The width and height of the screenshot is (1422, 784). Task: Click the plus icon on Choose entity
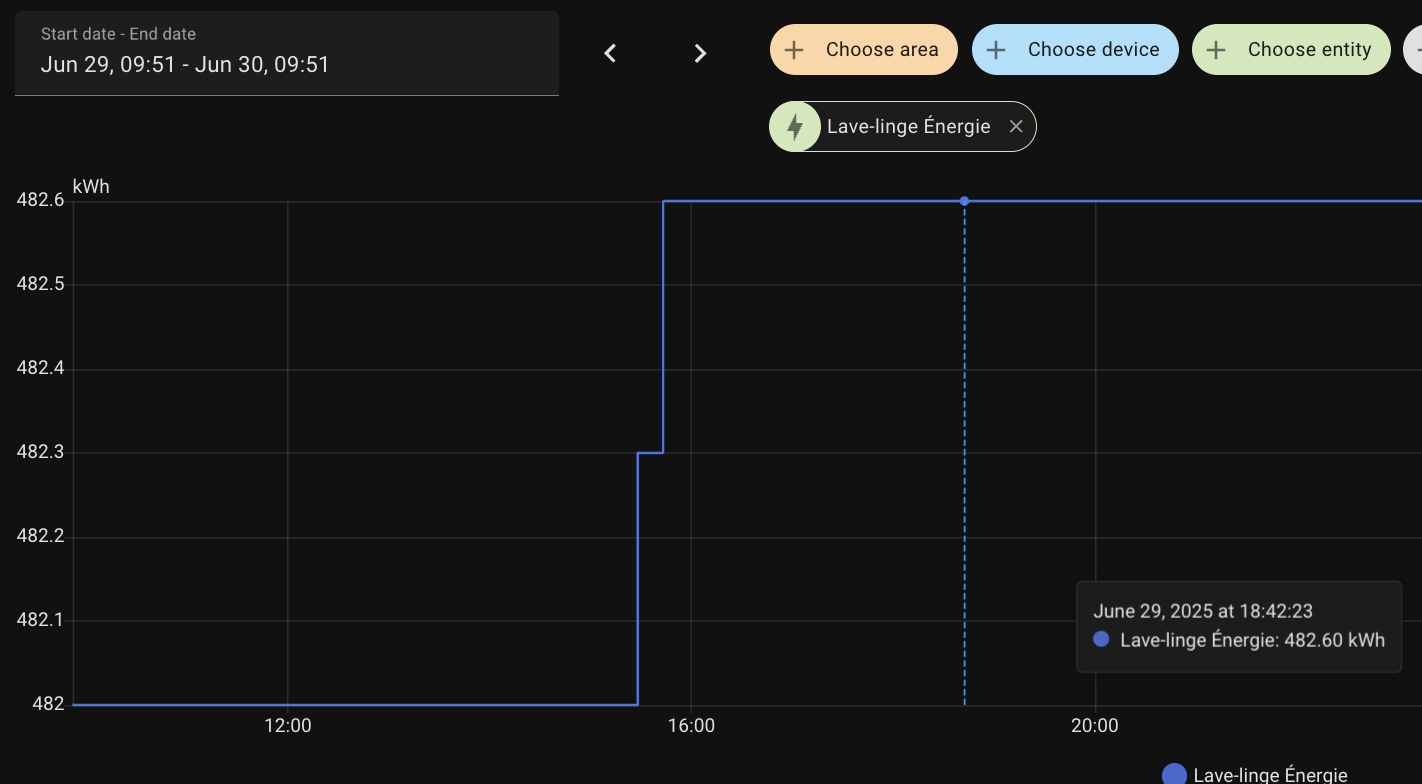pos(1216,50)
